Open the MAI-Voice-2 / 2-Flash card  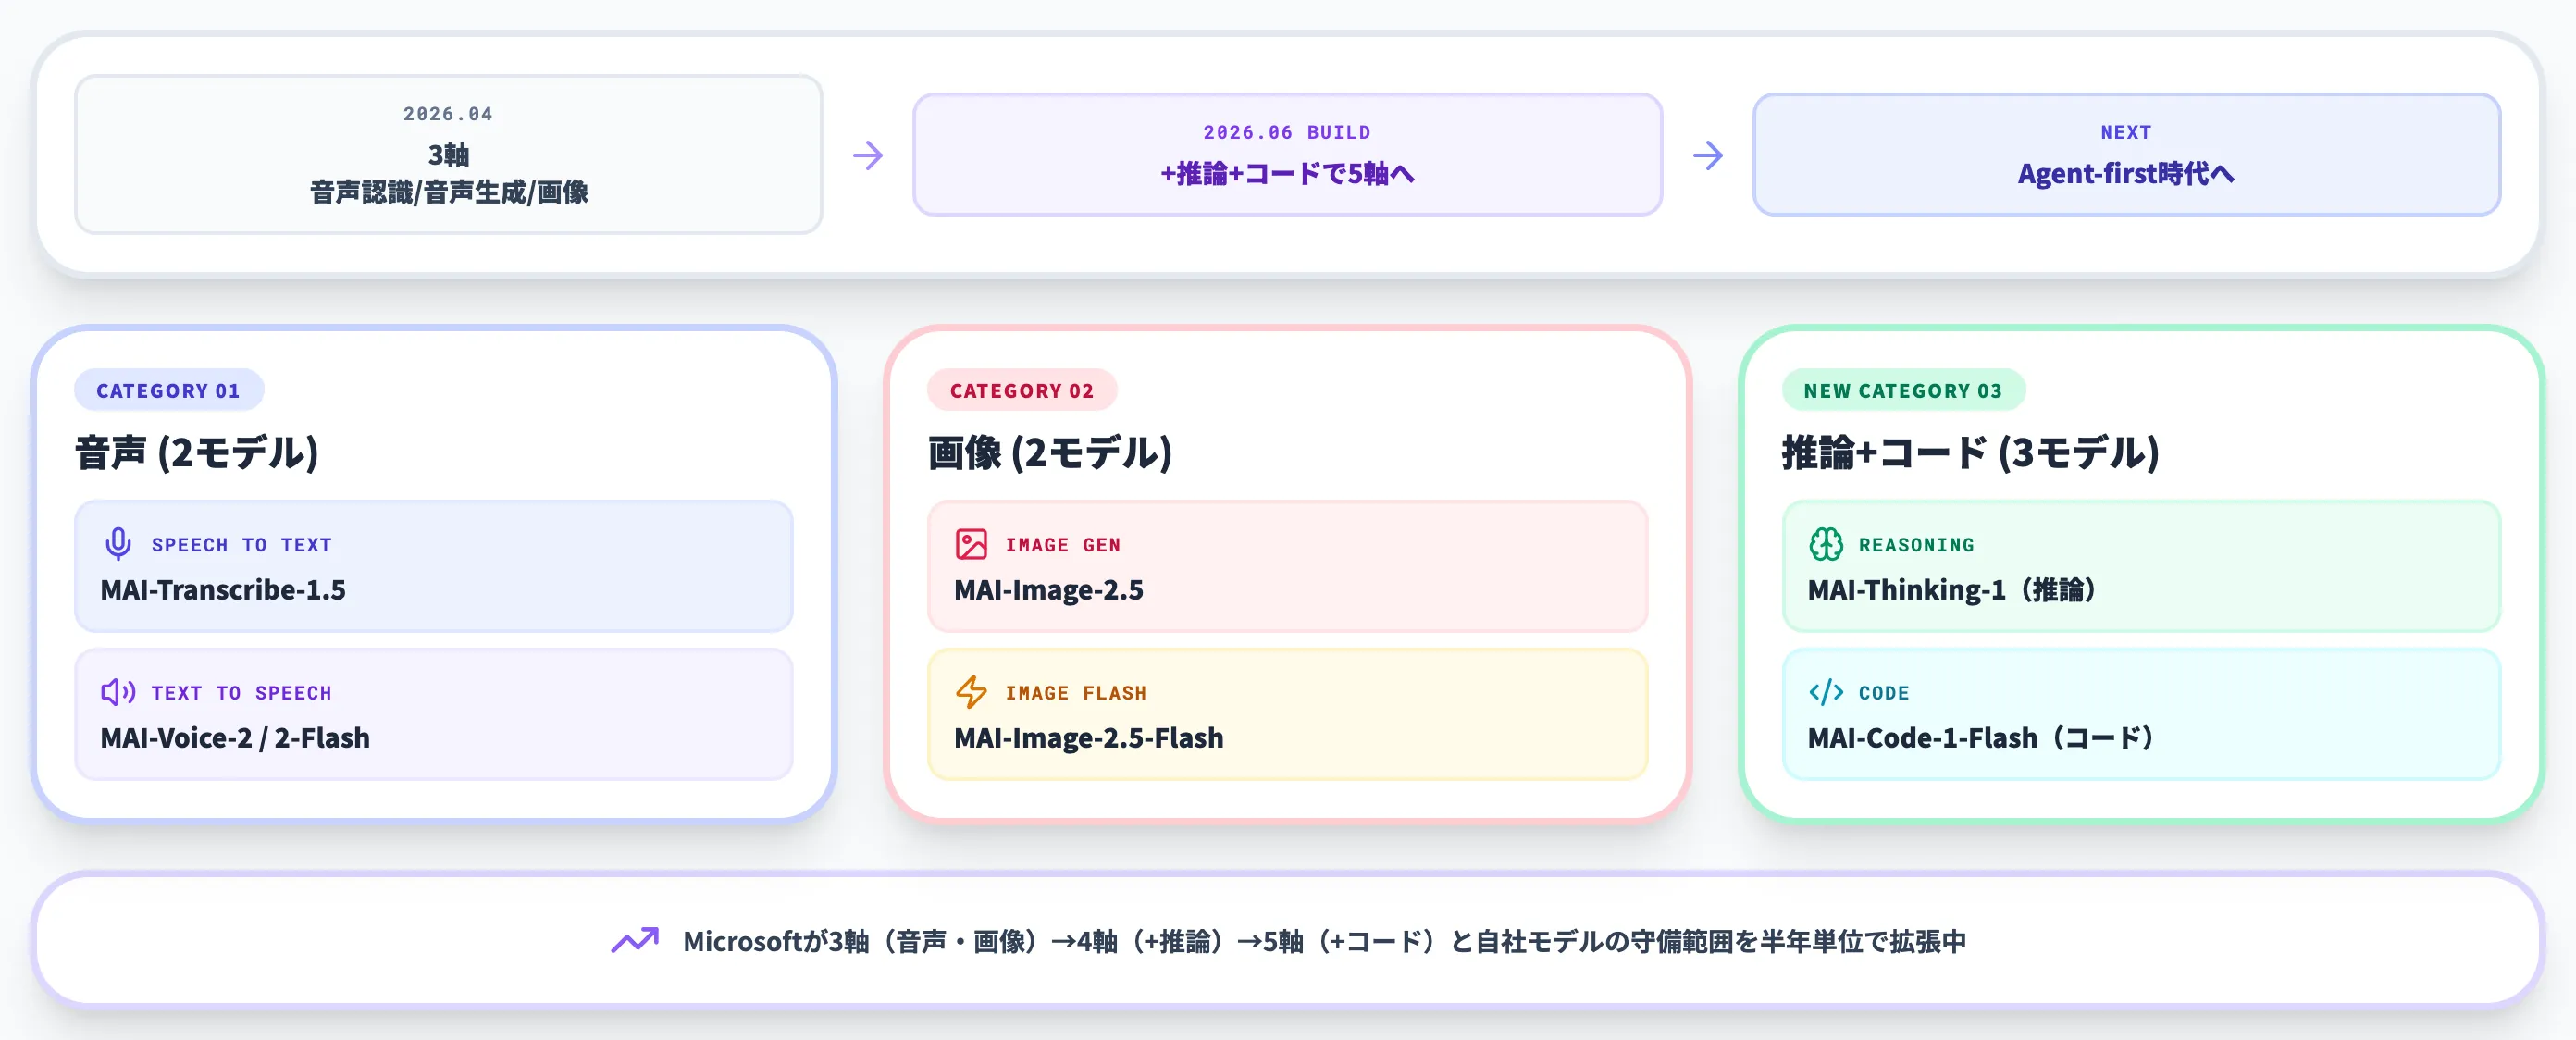click(x=434, y=714)
